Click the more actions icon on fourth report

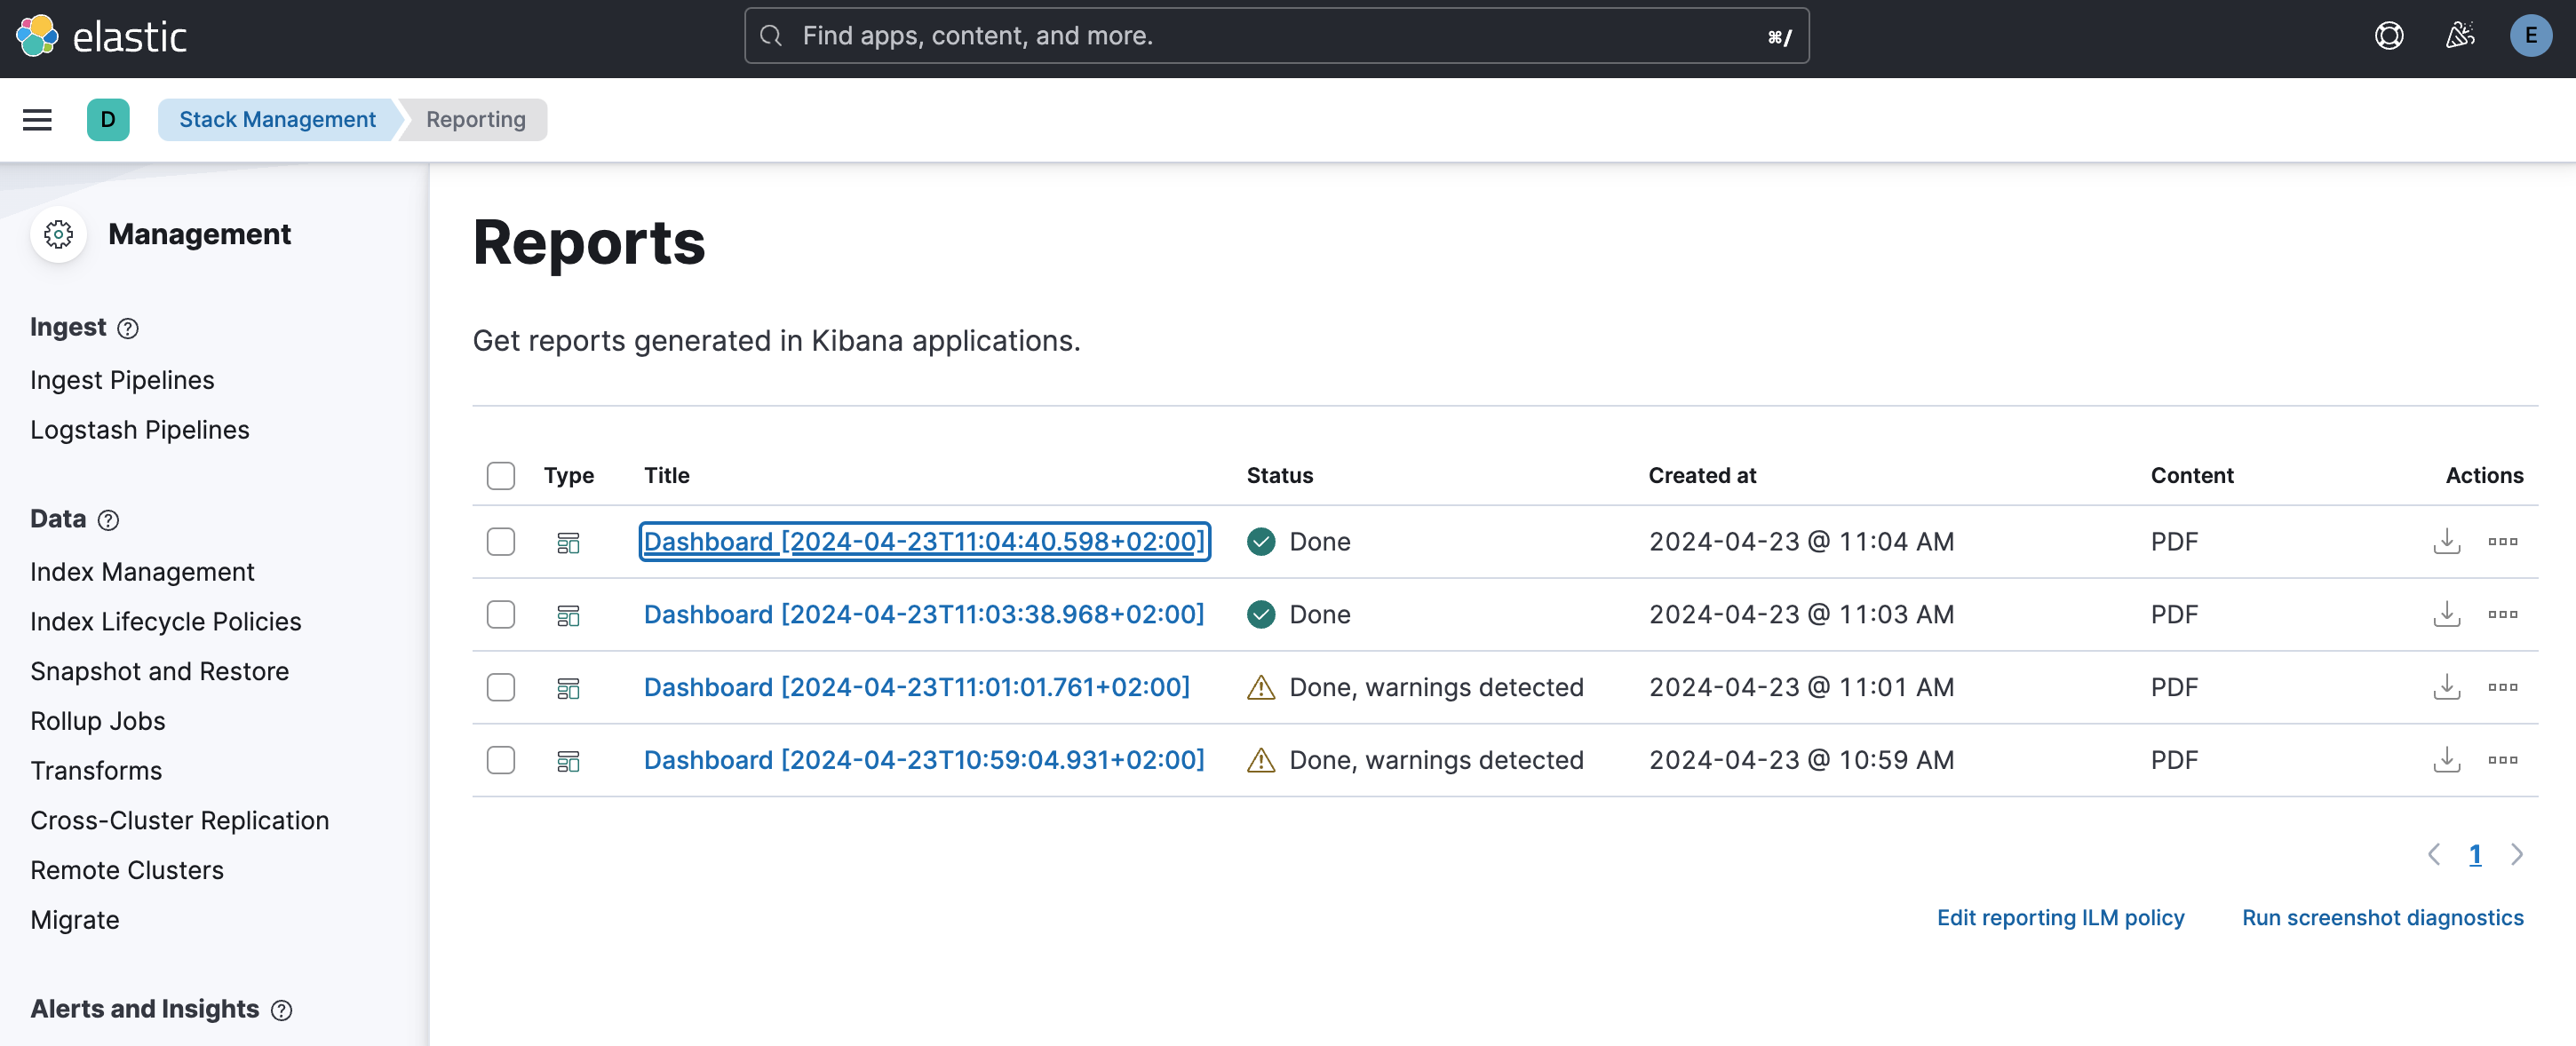point(2504,758)
